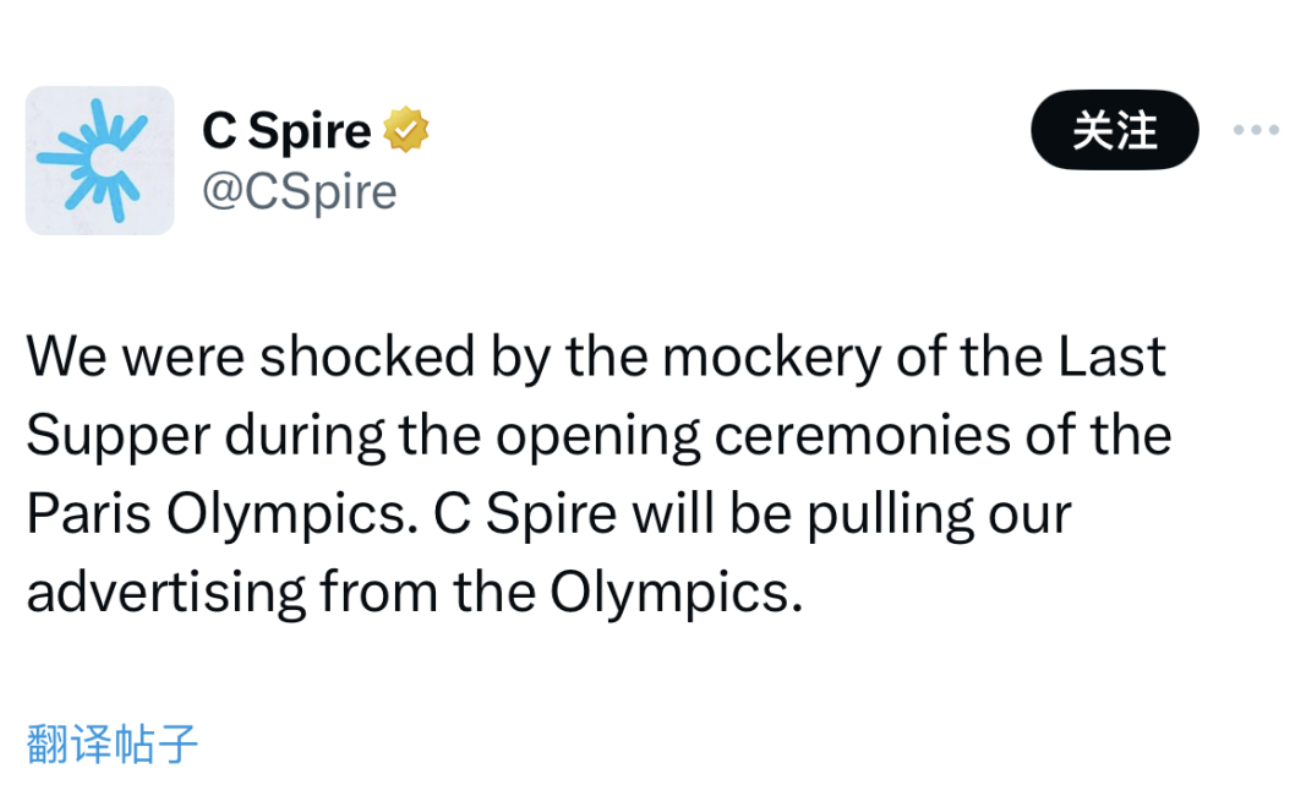The height and width of the screenshot is (803, 1291).
Task: Open the three-dot more options menu
Action: 1256,130
